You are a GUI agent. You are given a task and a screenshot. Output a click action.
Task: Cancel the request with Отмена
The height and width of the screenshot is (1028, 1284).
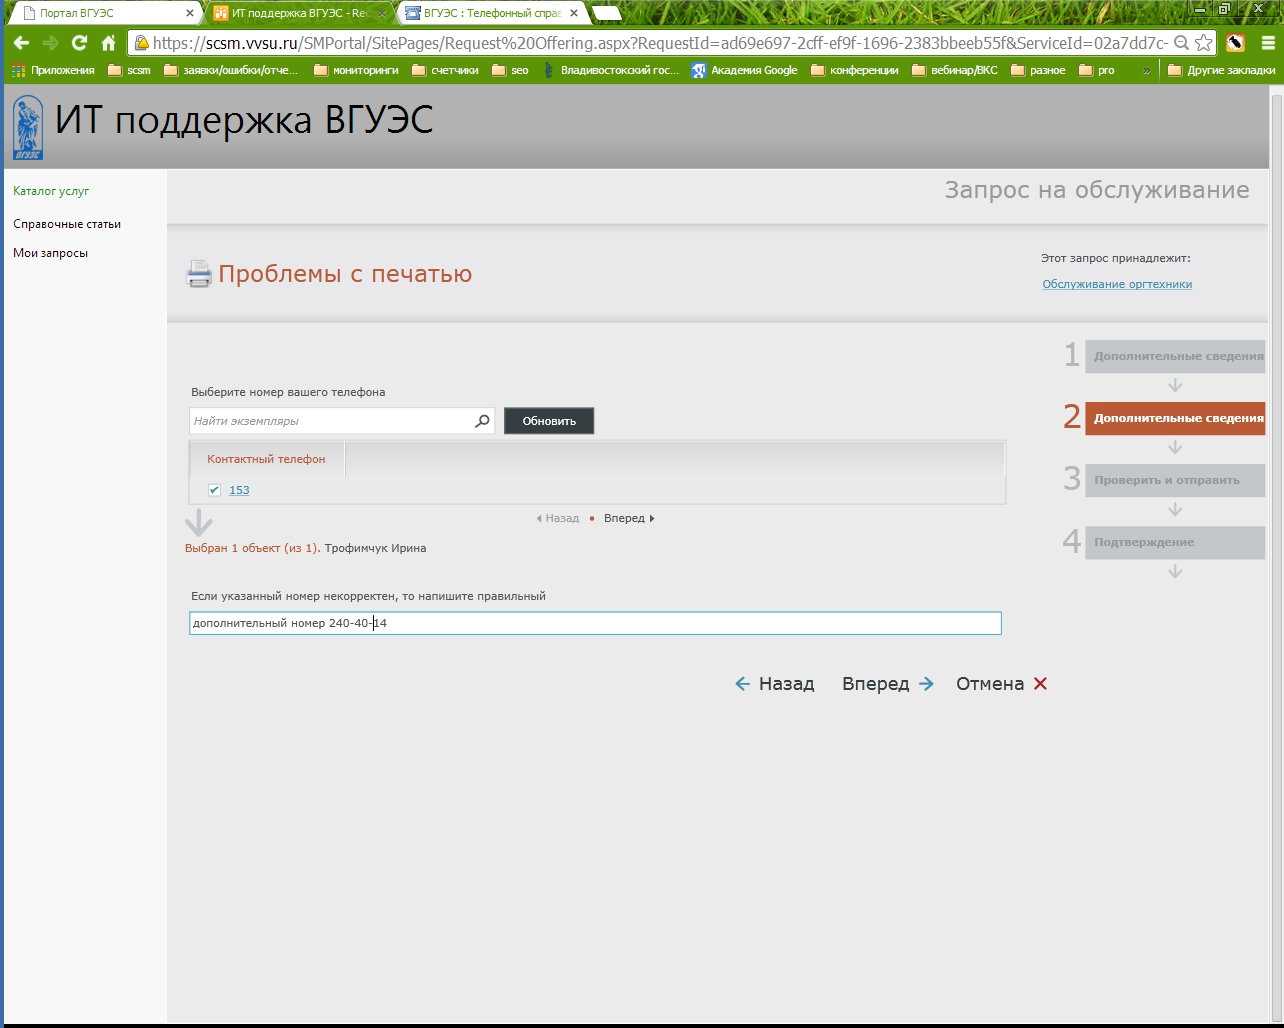(x=1001, y=684)
